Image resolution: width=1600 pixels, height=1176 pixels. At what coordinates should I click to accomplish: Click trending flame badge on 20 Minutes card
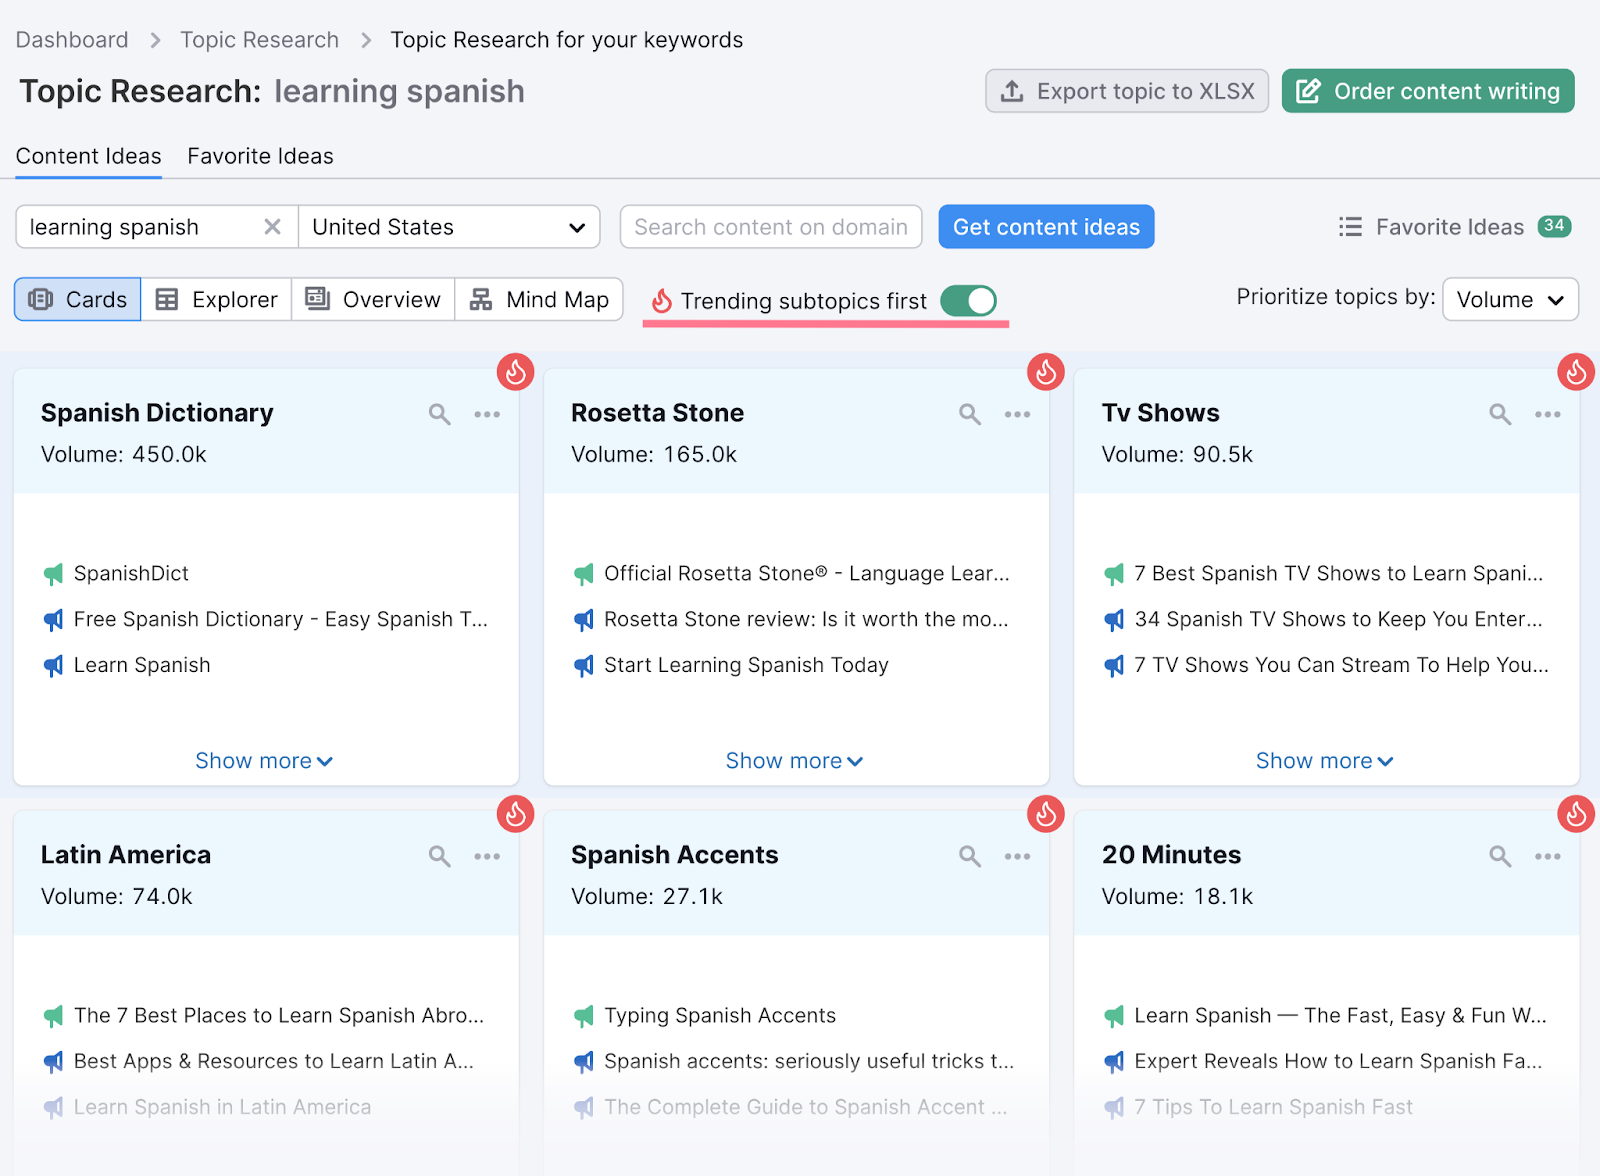pyautogui.click(x=1576, y=814)
